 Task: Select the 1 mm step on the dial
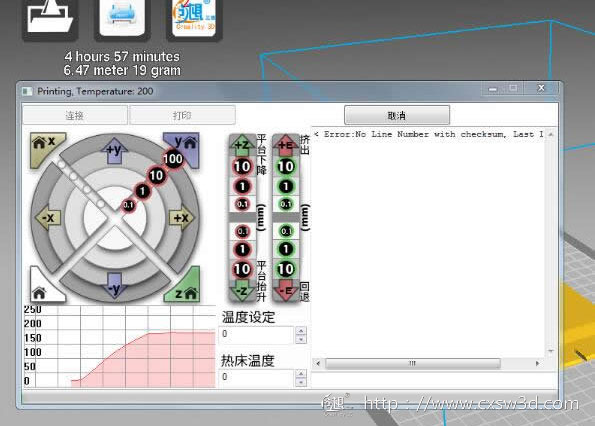coord(142,191)
